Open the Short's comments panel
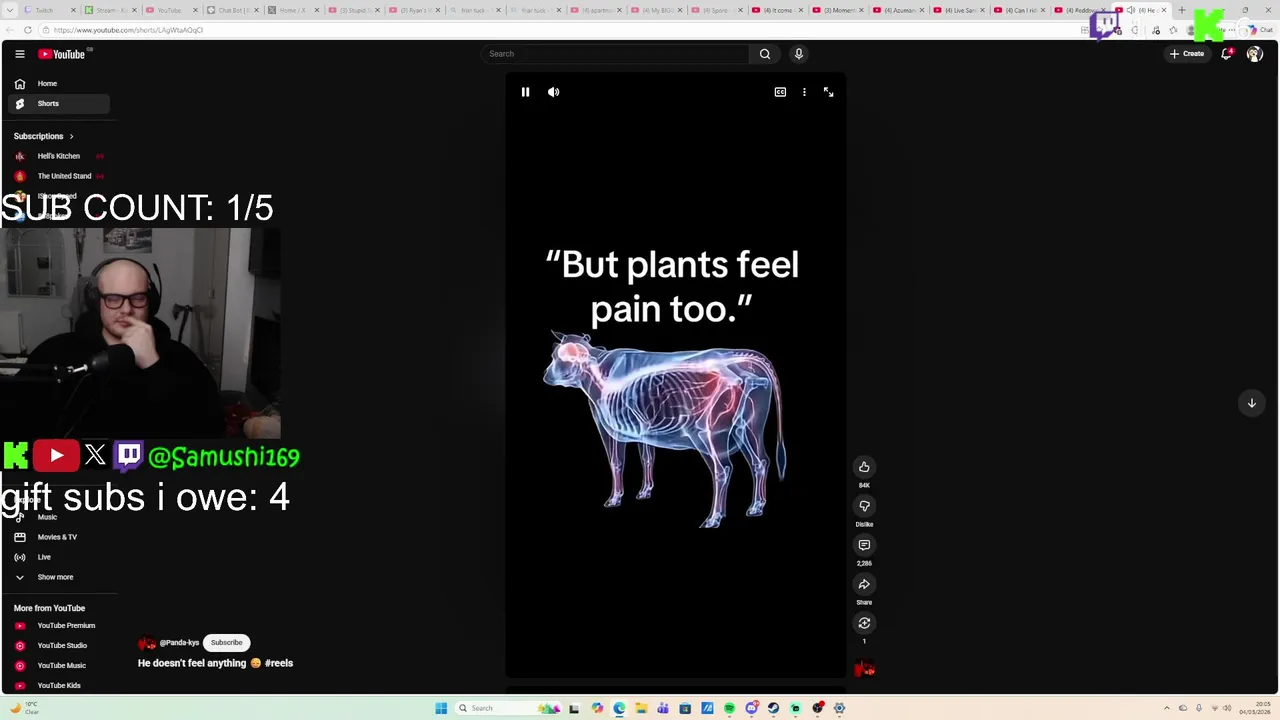This screenshot has width=1280, height=720. click(x=864, y=545)
